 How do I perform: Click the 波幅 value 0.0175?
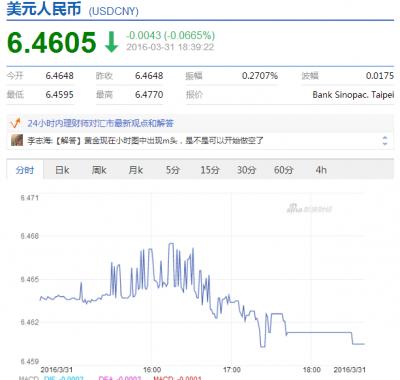coord(380,76)
